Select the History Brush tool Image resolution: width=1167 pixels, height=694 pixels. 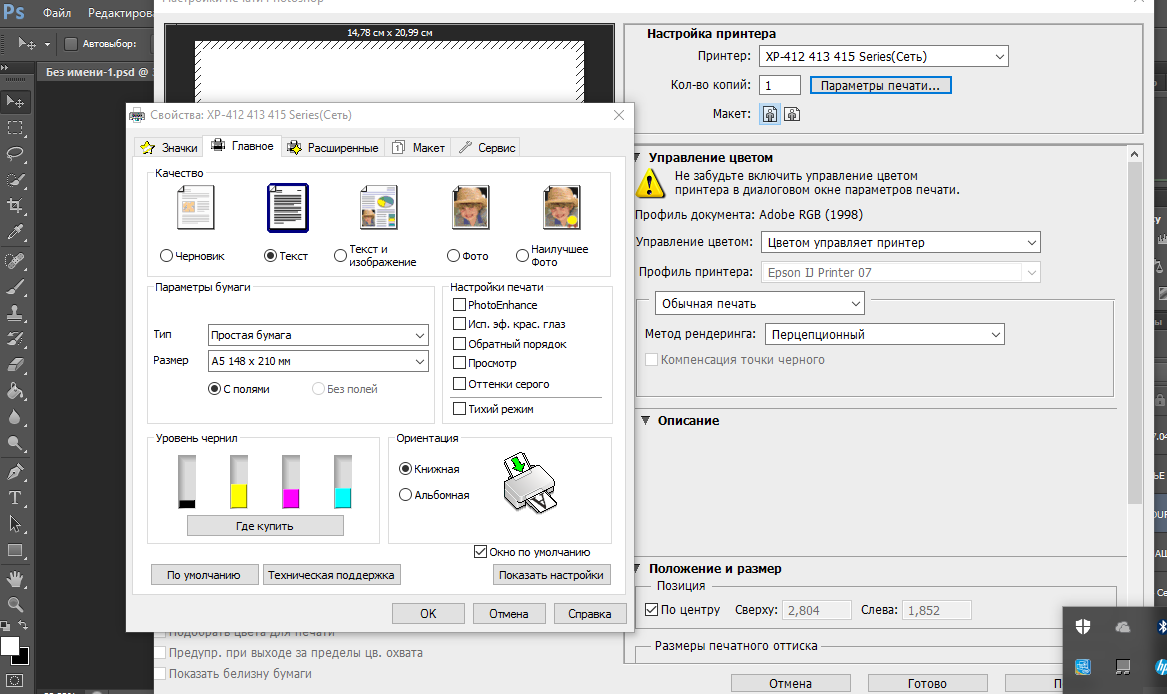(15, 340)
